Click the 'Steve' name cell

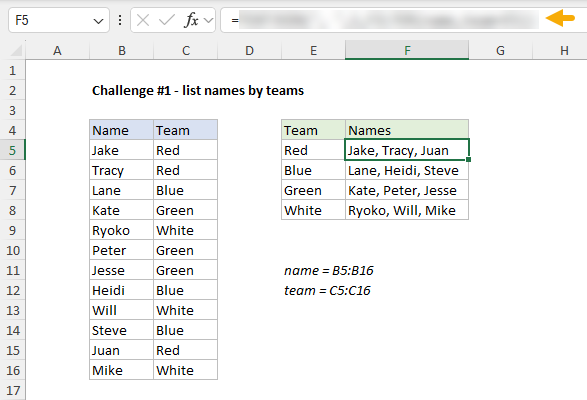pos(121,330)
